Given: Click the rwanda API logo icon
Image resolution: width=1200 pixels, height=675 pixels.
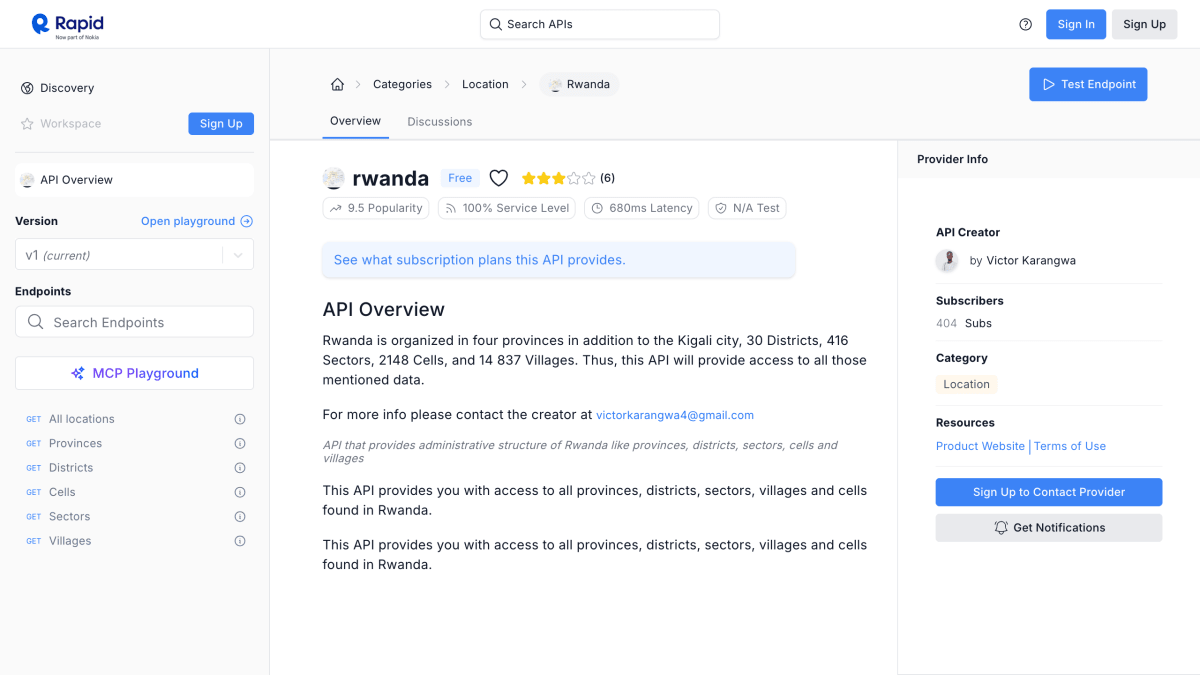Looking at the screenshot, I should click(x=334, y=178).
